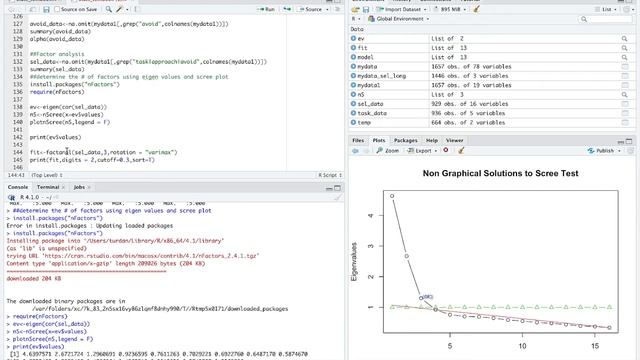View mydata in table viewer icon
The height and width of the screenshot is (360, 640).
coord(624,67)
